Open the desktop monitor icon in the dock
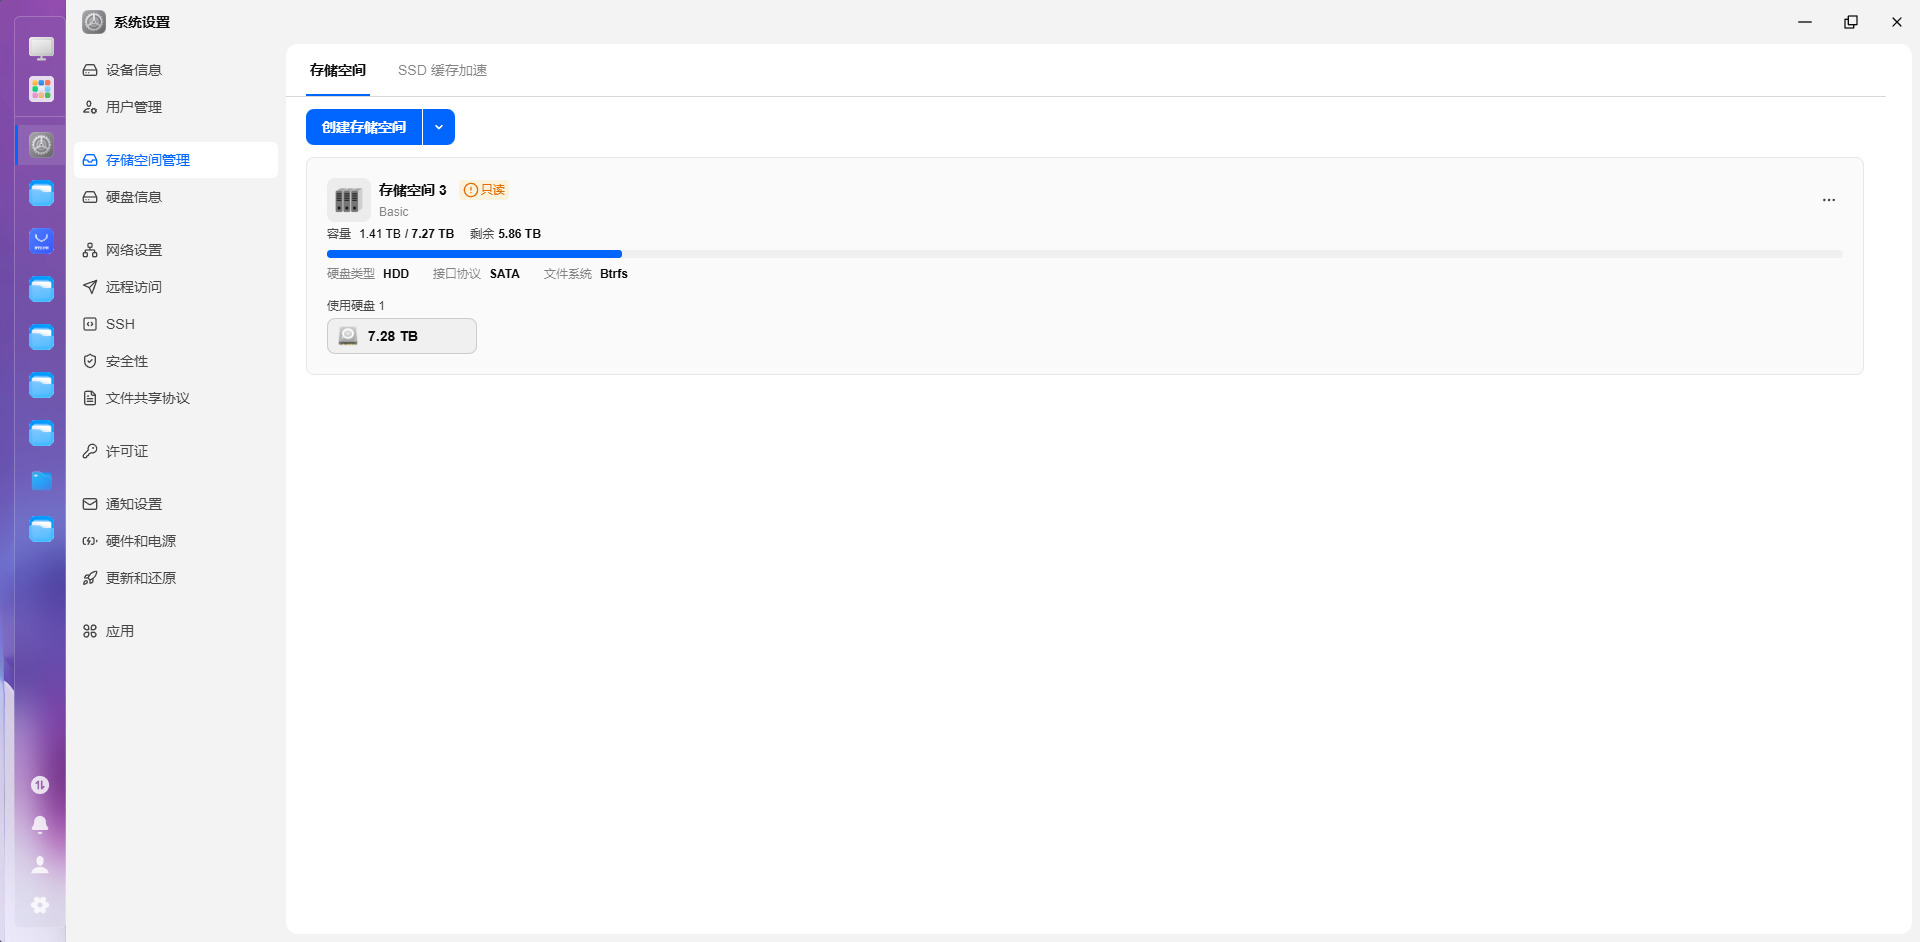This screenshot has height=942, width=1920. pos(41,48)
